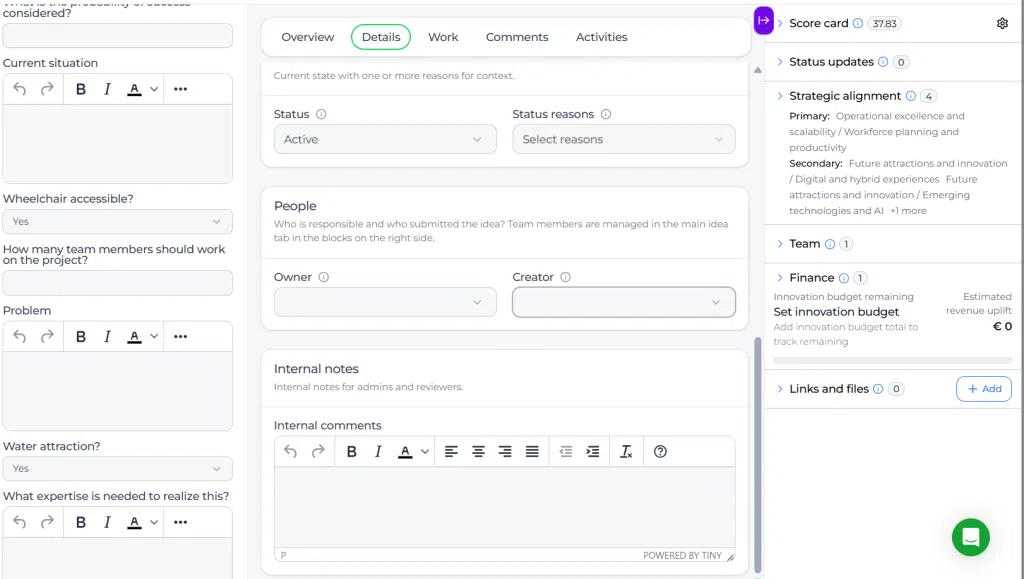Click Italic in Problem editor

(108, 337)
